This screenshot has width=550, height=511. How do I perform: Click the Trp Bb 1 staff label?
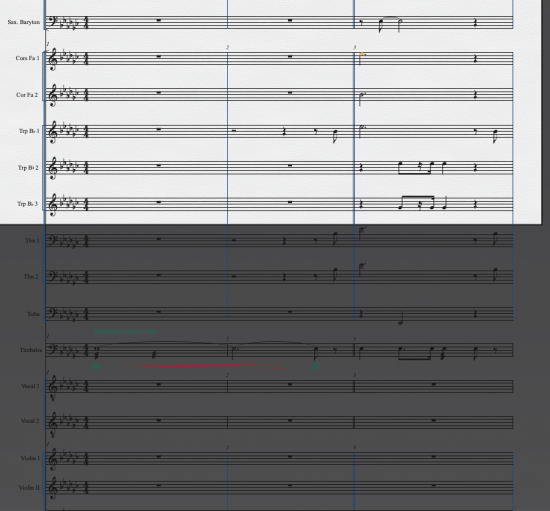point(29,131)
